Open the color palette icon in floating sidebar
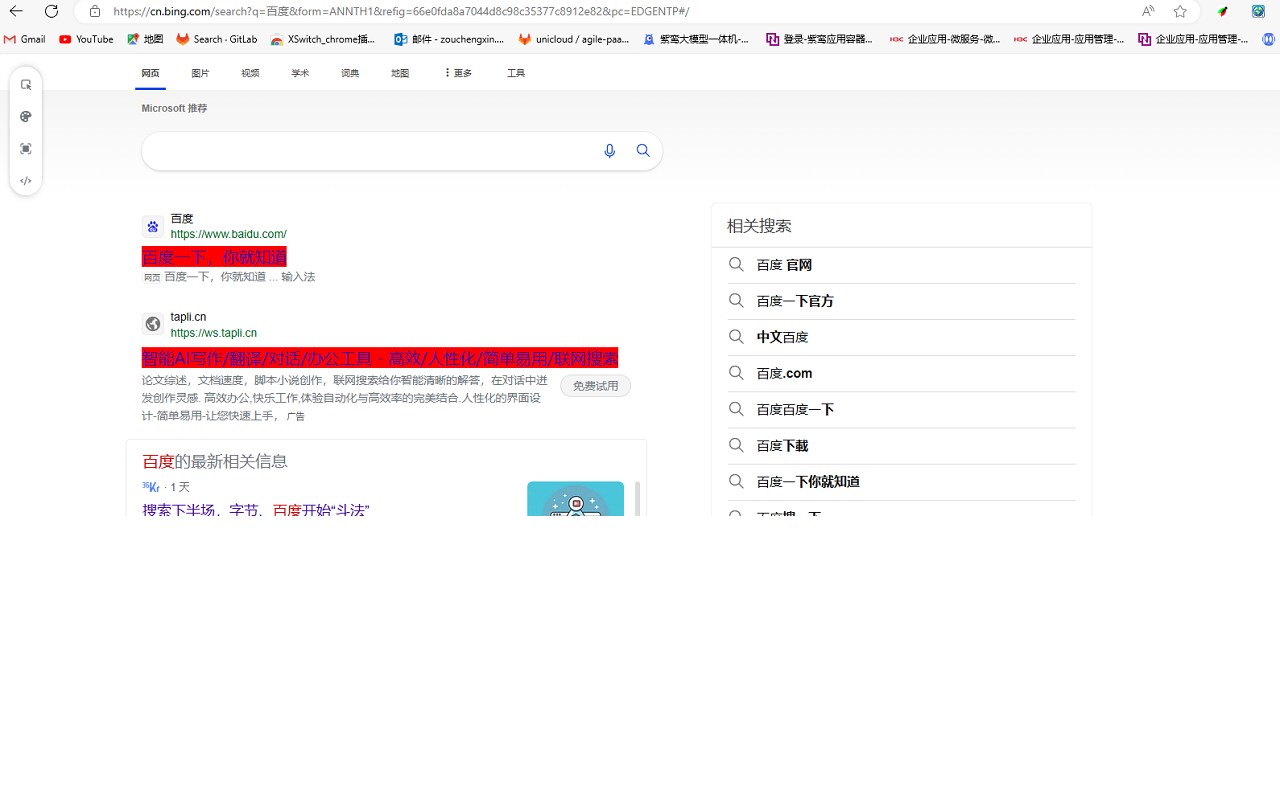Viewport: 1280px width, 800px height. [26, 117]
